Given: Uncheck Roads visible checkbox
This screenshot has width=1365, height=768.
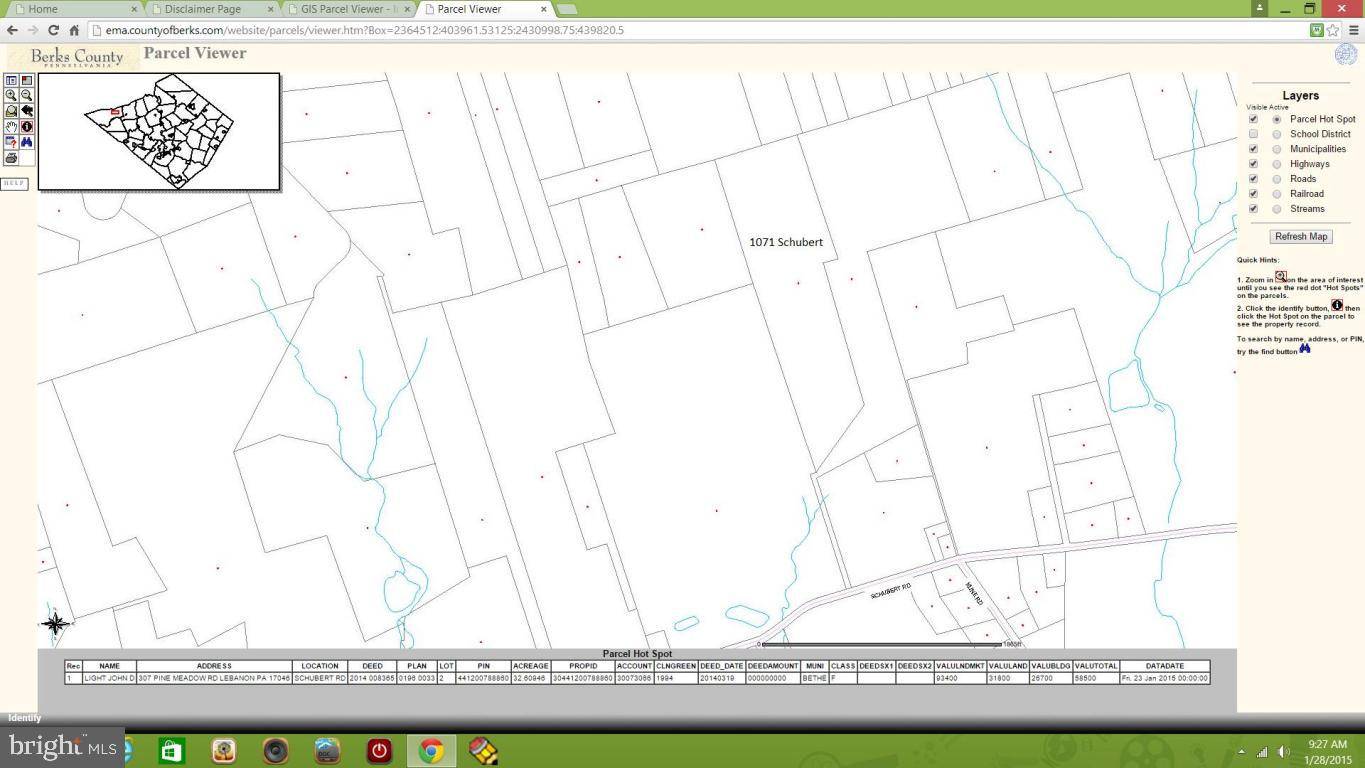Looking at the screenshot, I should pyautogui.click(x=1253, y=179).
